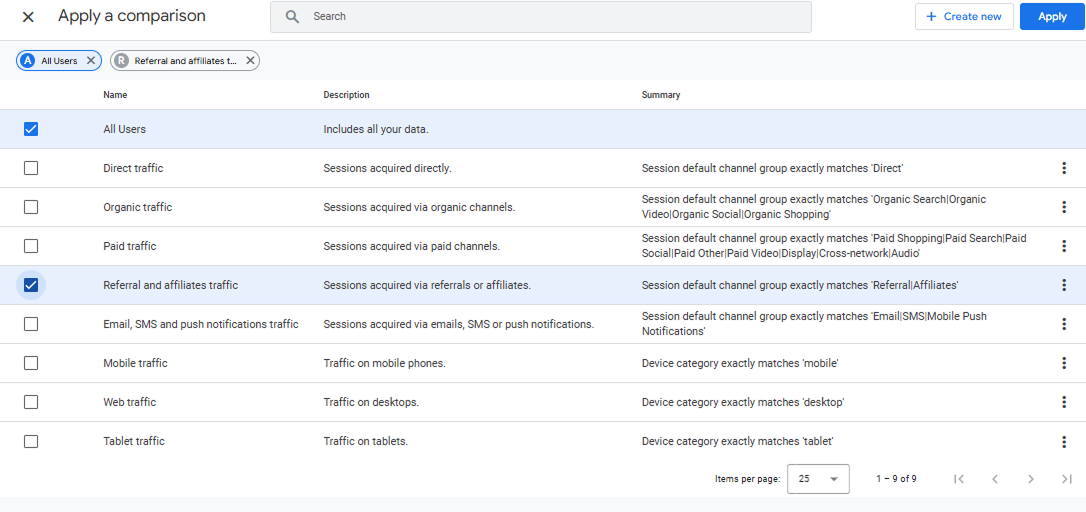Uncheck the All Users checkbox

tap(31, 129)
